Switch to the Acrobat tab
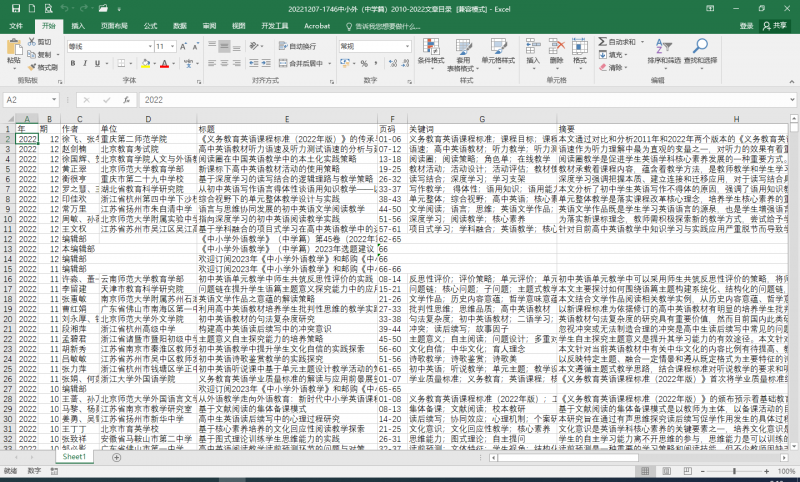The image size is (800, 482). point(317,26)
